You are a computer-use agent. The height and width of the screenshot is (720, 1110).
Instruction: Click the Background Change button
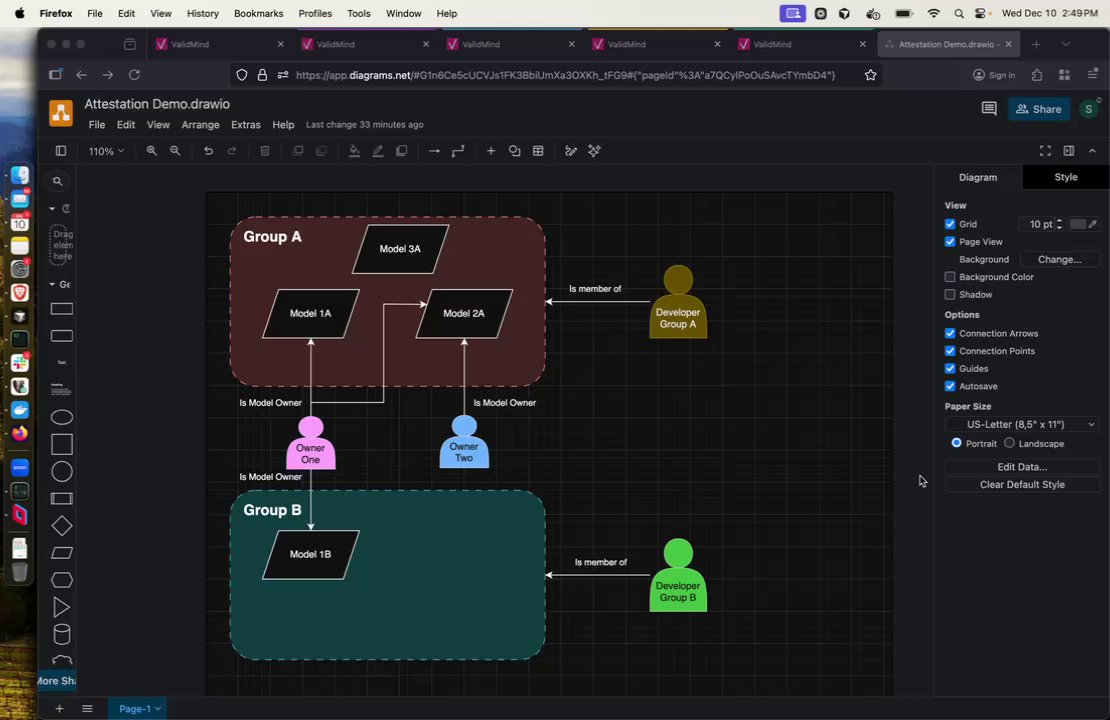(1059, 259)
